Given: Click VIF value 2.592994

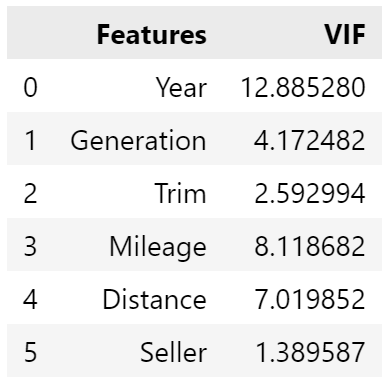Looking at the screenshot, I should [x=310, y=193].
